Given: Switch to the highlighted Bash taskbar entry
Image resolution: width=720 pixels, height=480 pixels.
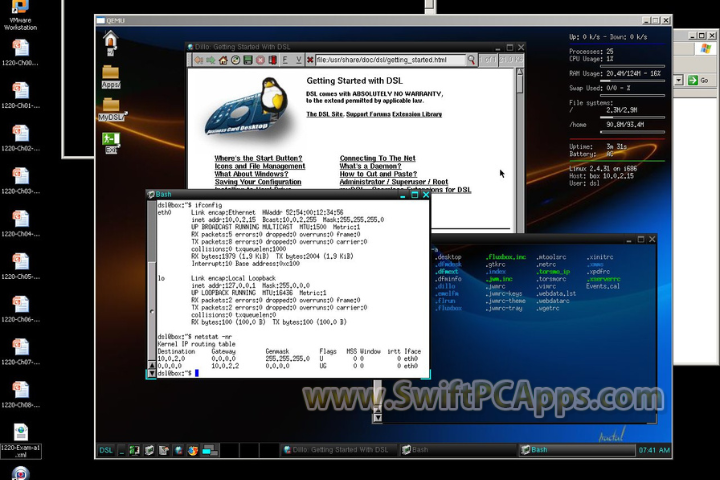Looking at the screenshot, I should click(x=576, y=450).
